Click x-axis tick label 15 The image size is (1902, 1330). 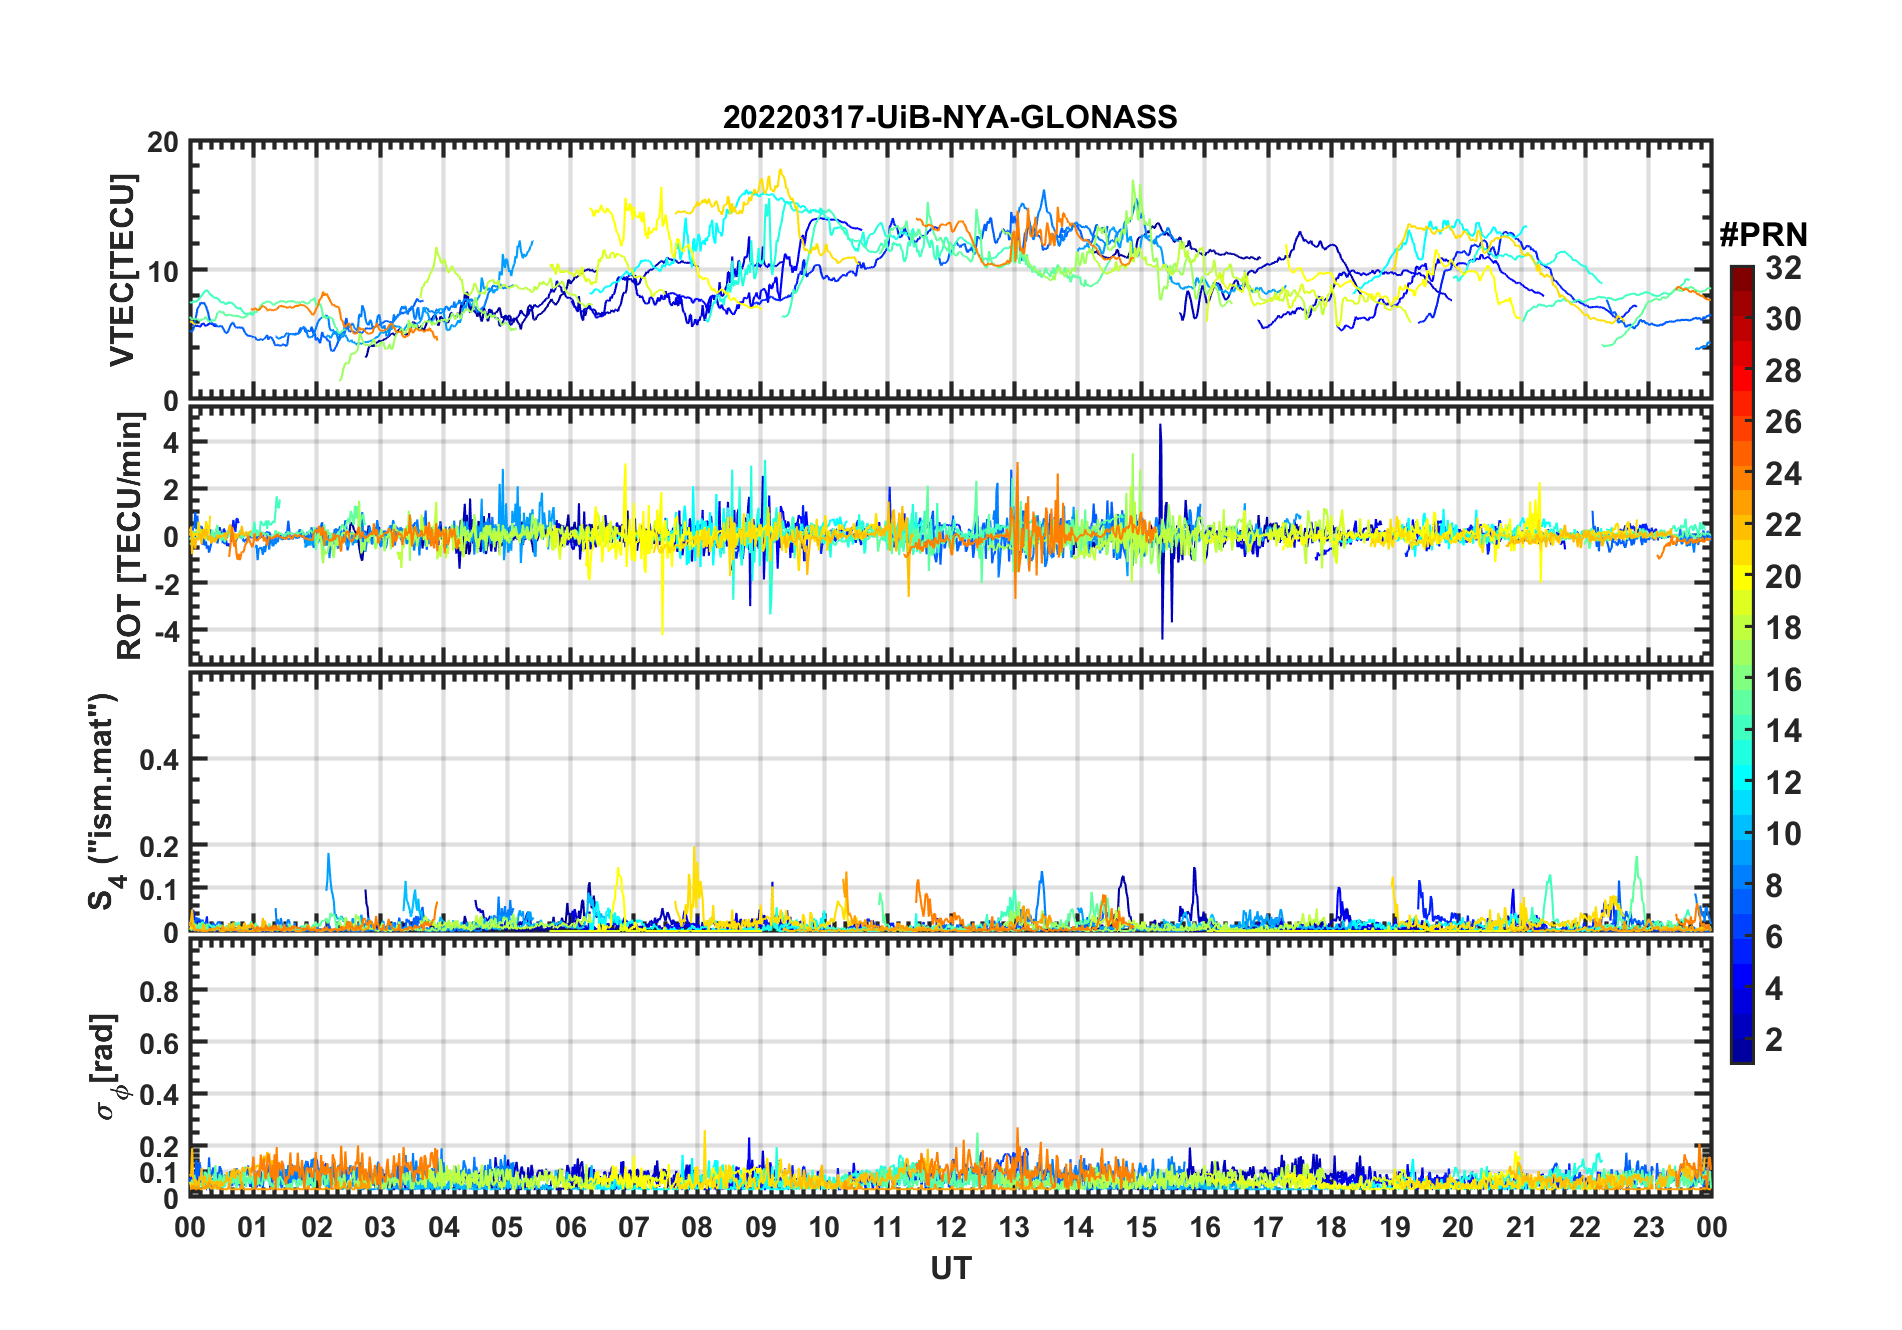pyautogui.click(x=1141, y=1227)
